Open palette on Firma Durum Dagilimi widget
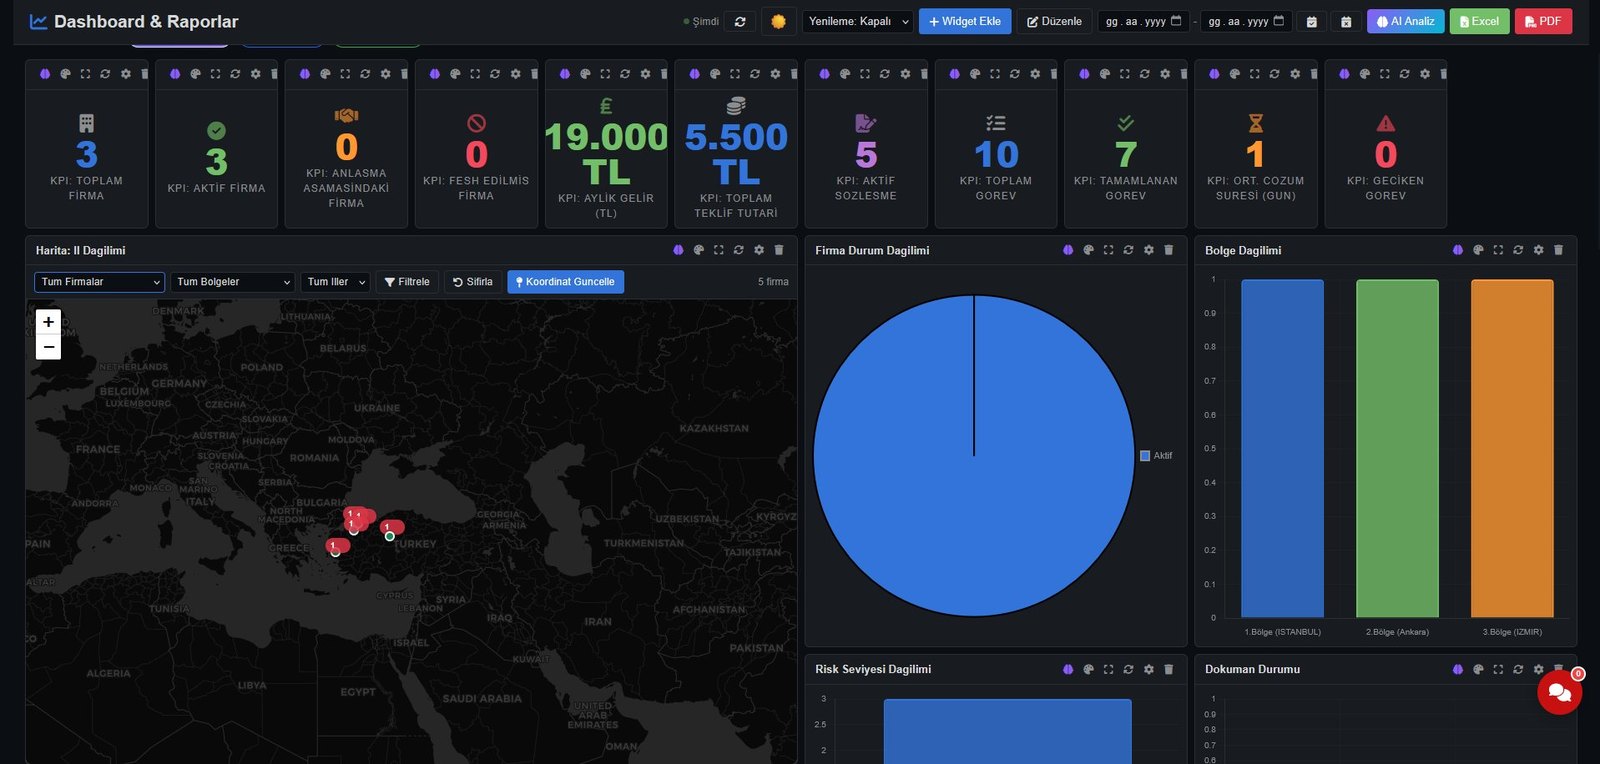 [1088, 250]
